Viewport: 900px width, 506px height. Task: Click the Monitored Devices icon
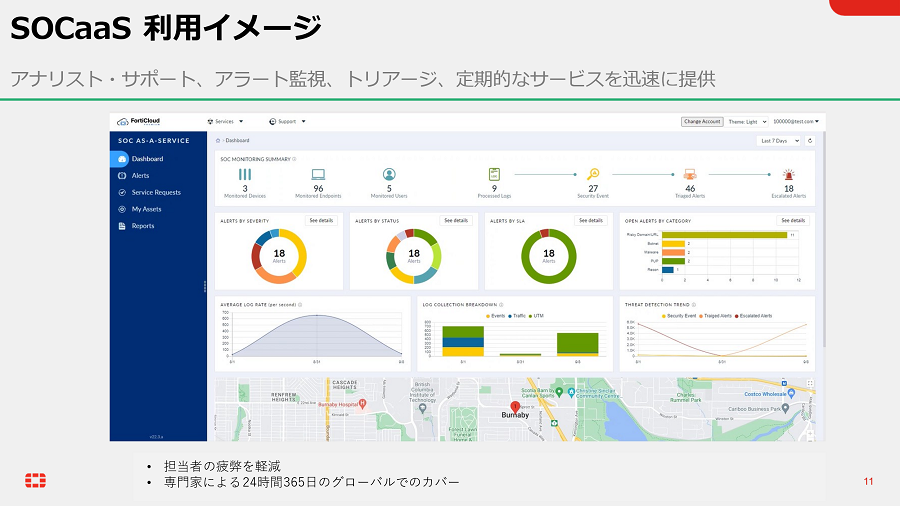click(x=245, y=174)
